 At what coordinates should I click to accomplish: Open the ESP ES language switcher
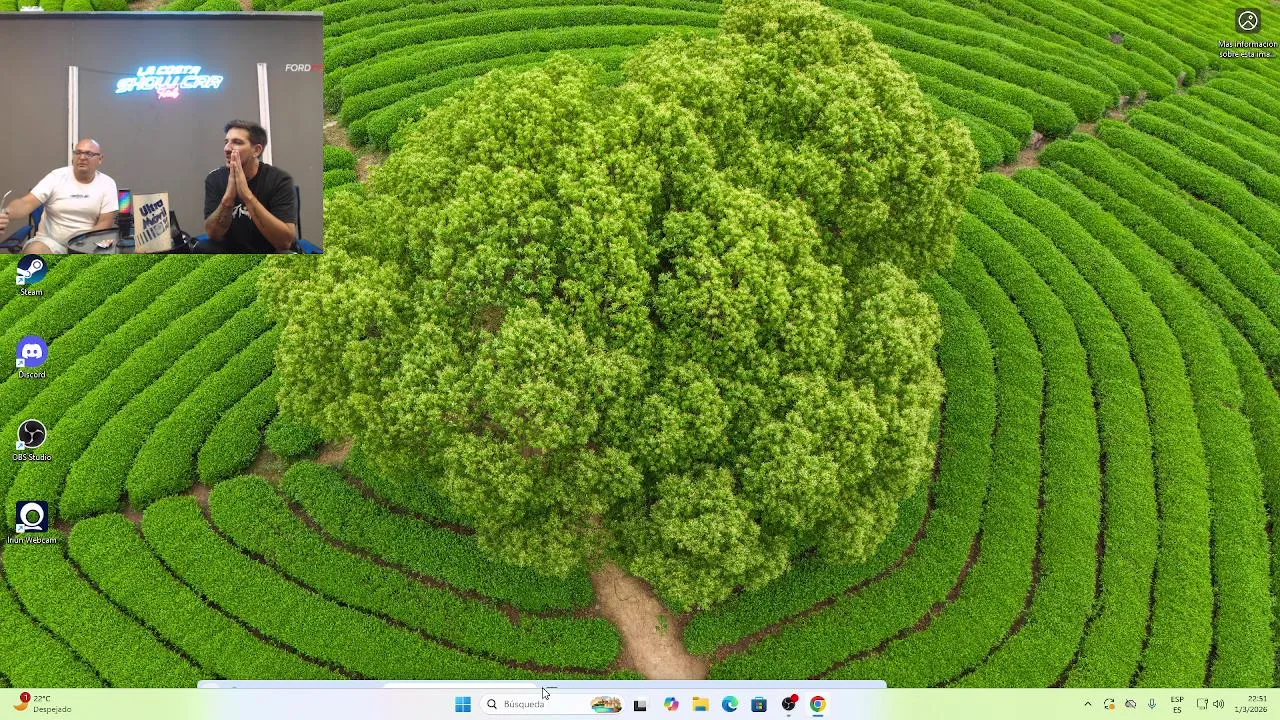tap(1177, 704)
